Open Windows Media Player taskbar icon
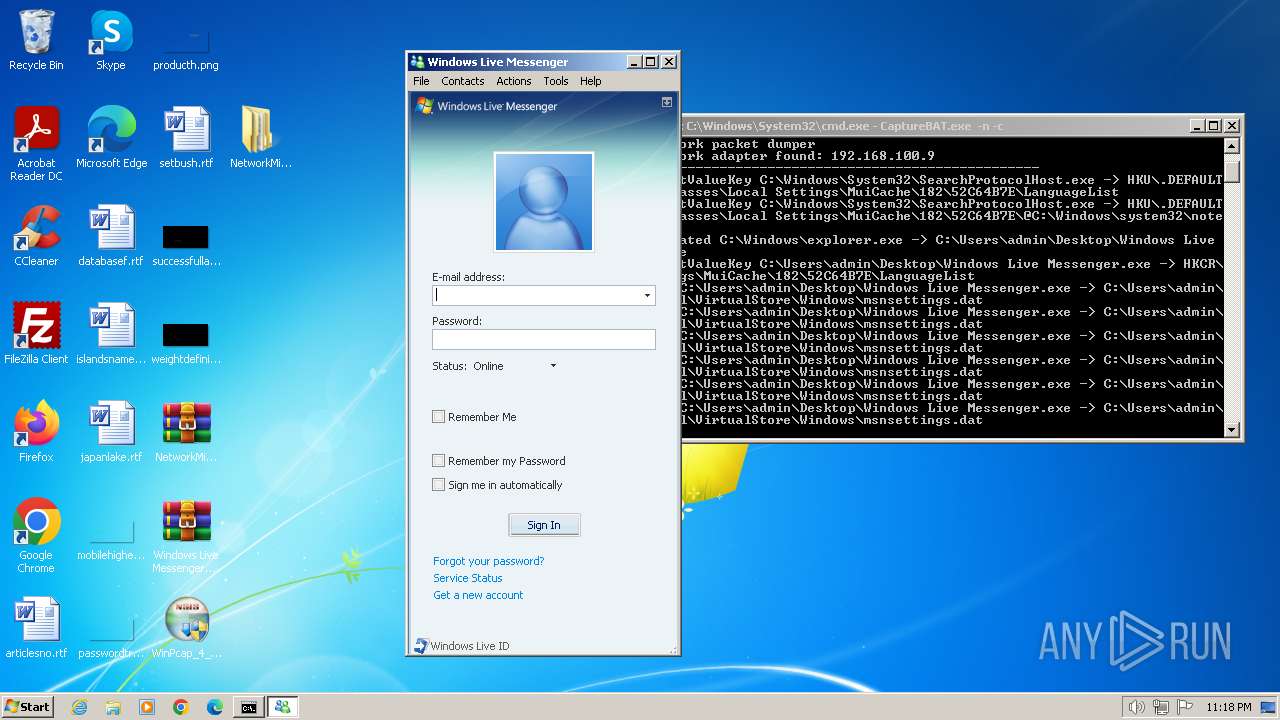 147,707
